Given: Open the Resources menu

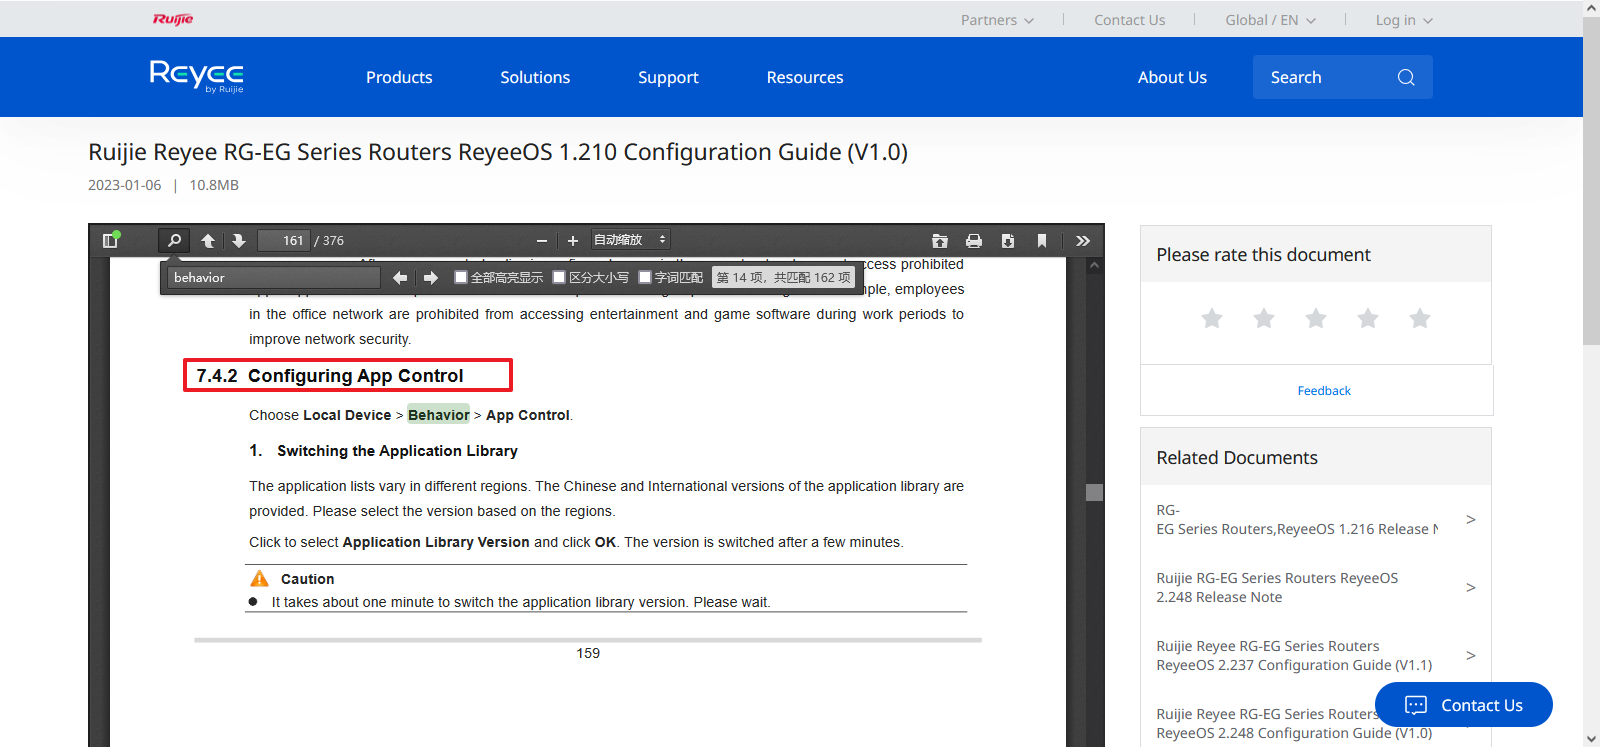Looking at the screenshot, I should pyautogui.click(x=805, y=77).
